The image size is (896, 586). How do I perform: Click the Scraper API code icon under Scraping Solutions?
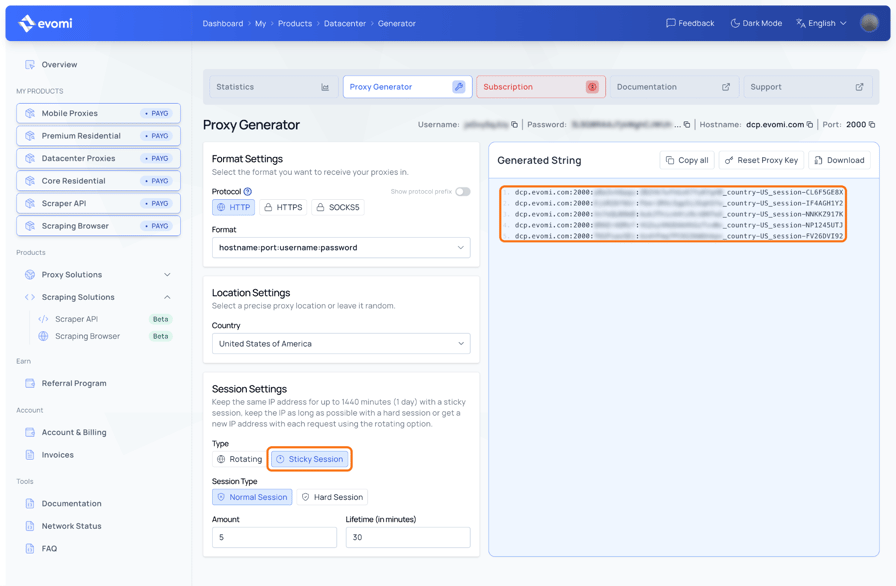[43, 319]
